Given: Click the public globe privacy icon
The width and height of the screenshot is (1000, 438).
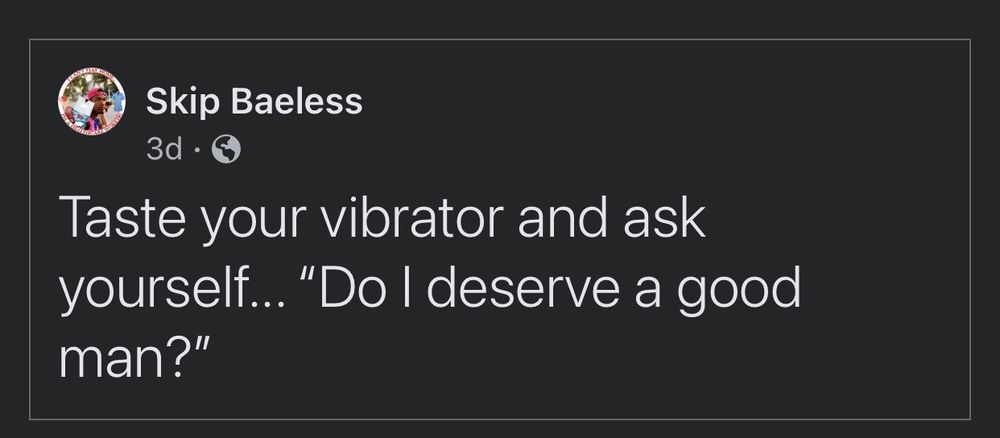Looking at the screenshot, I should point(226,150).
